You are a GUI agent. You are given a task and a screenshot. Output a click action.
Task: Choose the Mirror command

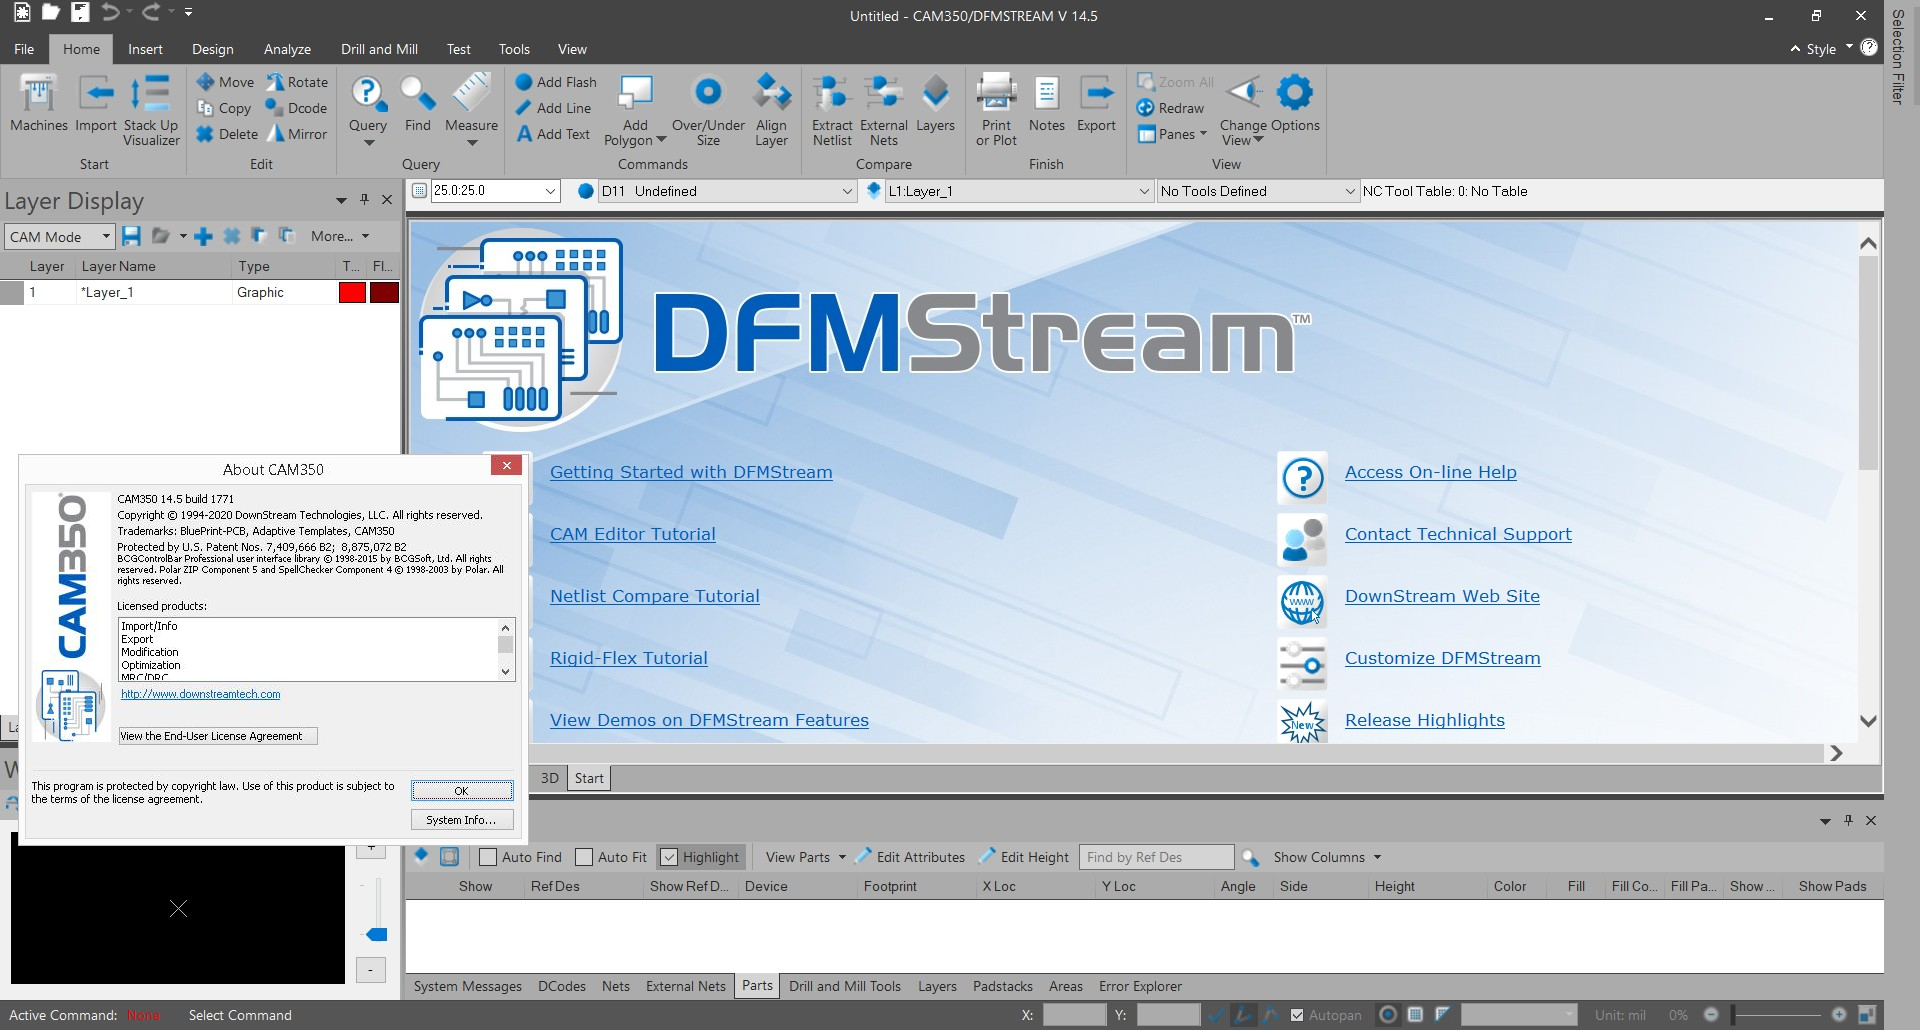pyautogui.click(x=296, y=134)
